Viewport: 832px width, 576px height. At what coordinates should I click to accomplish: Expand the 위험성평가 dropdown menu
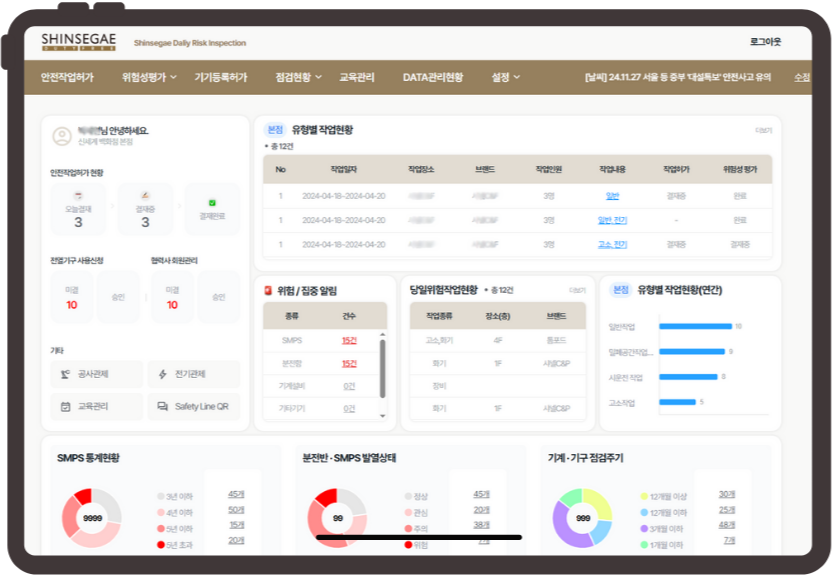(173, 77)
